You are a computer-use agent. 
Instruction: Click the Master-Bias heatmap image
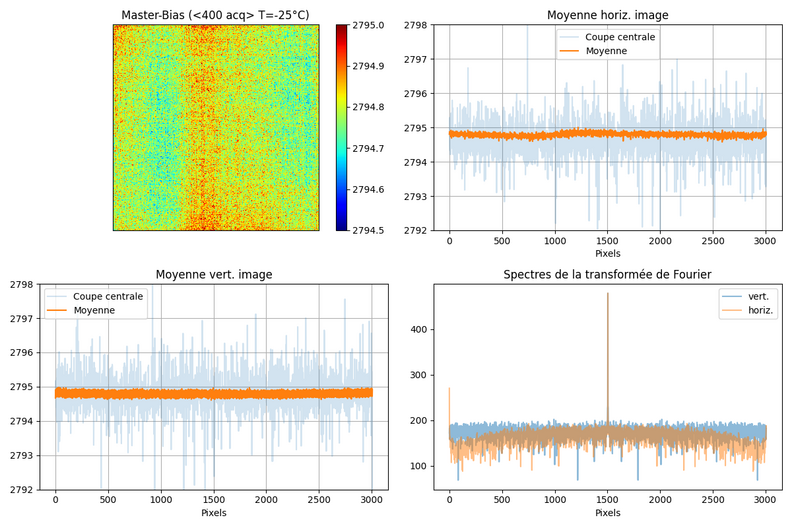click(x=215, y=128)
